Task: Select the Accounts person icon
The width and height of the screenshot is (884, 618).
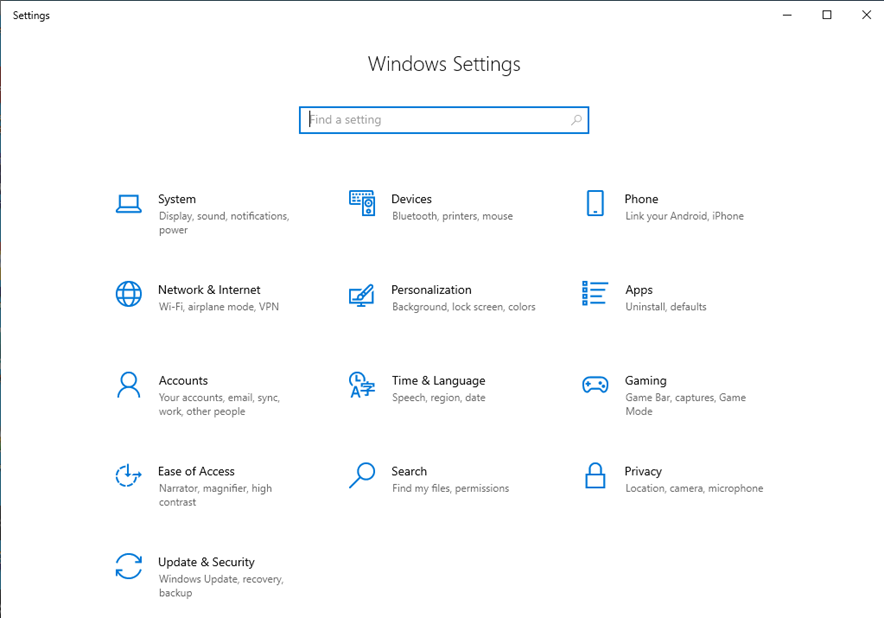Action: [x=129, y=385]
